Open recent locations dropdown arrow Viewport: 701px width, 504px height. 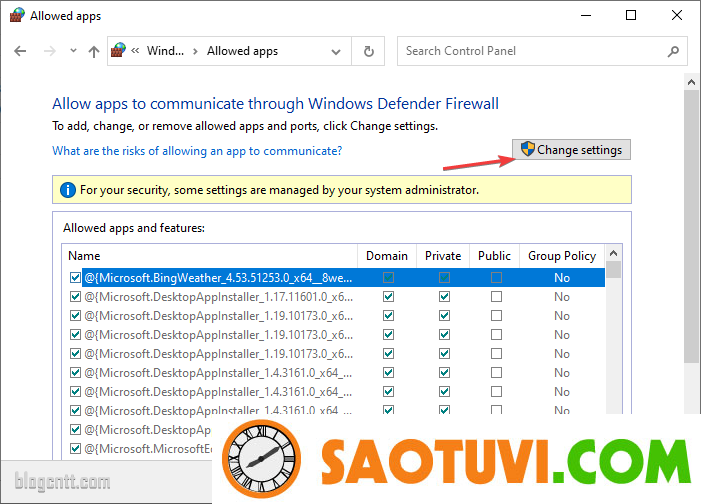click(x=73, y=51)
